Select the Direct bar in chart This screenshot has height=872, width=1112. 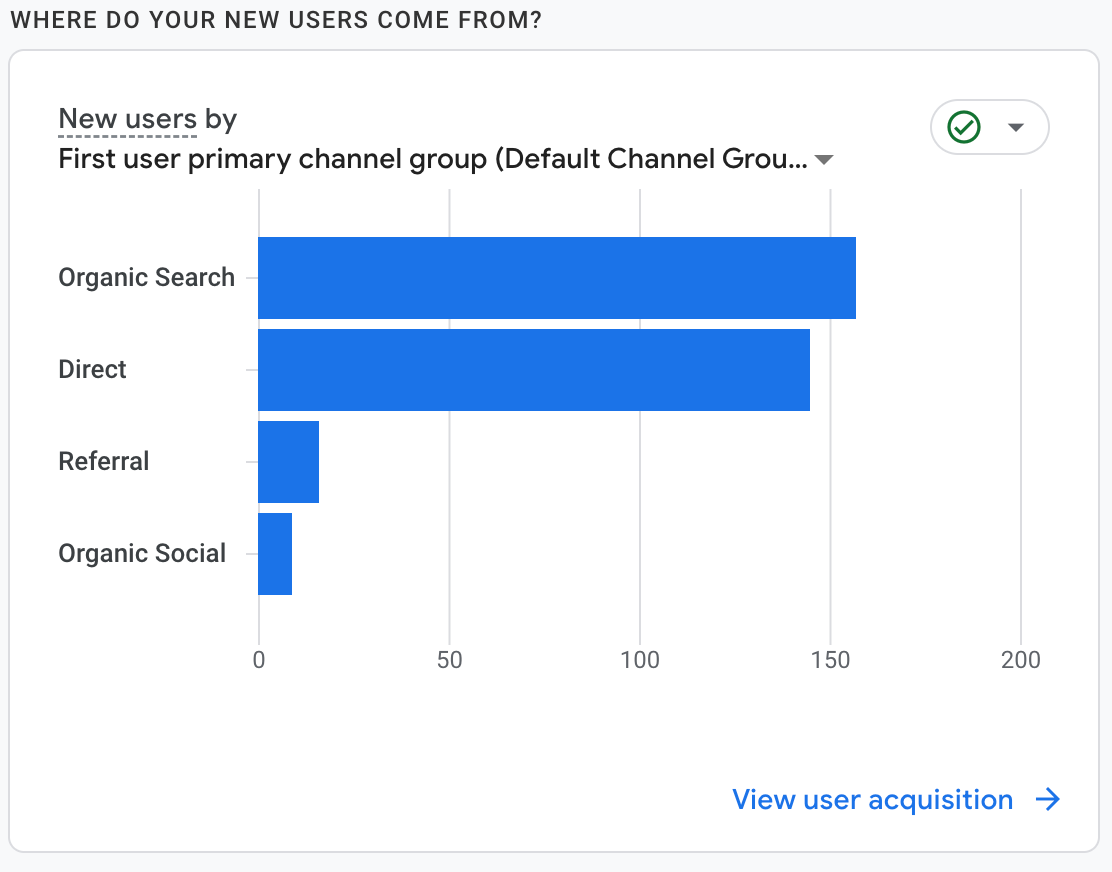pyautogui.click(x=533, y=370)
